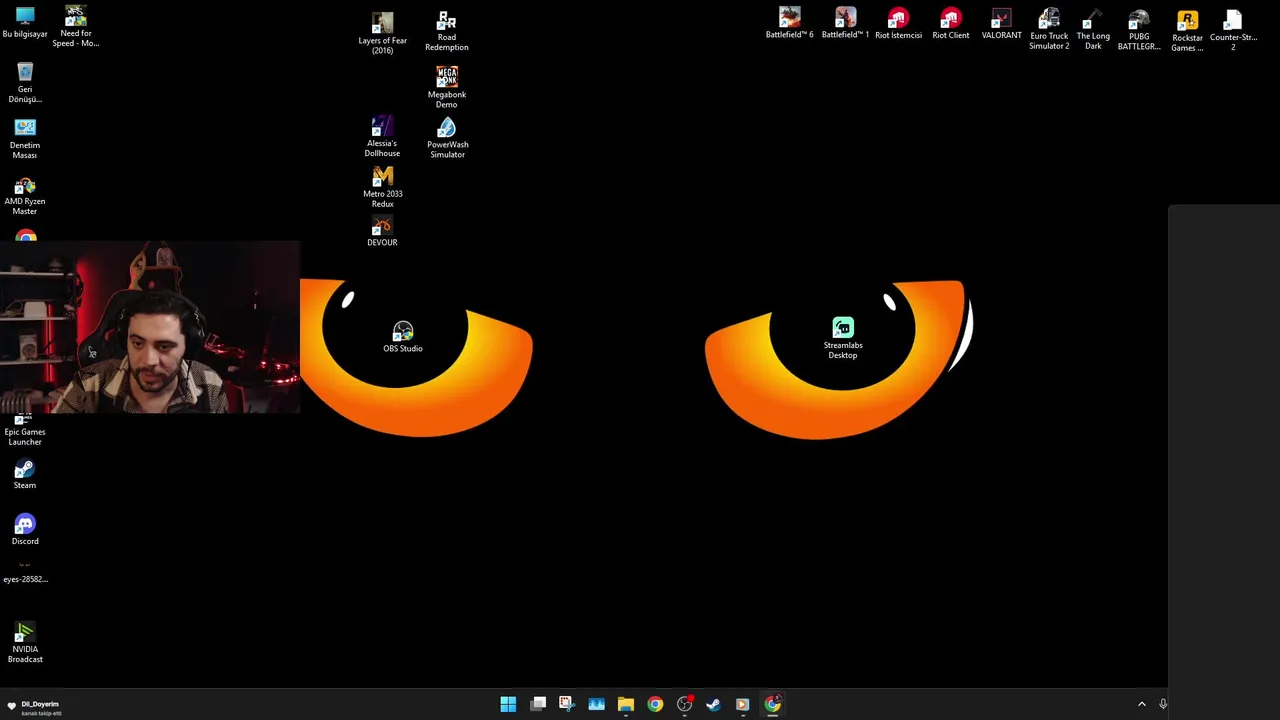
Task: Select the Layers of Fear (2016) shortcut
Action: point(382,33)
